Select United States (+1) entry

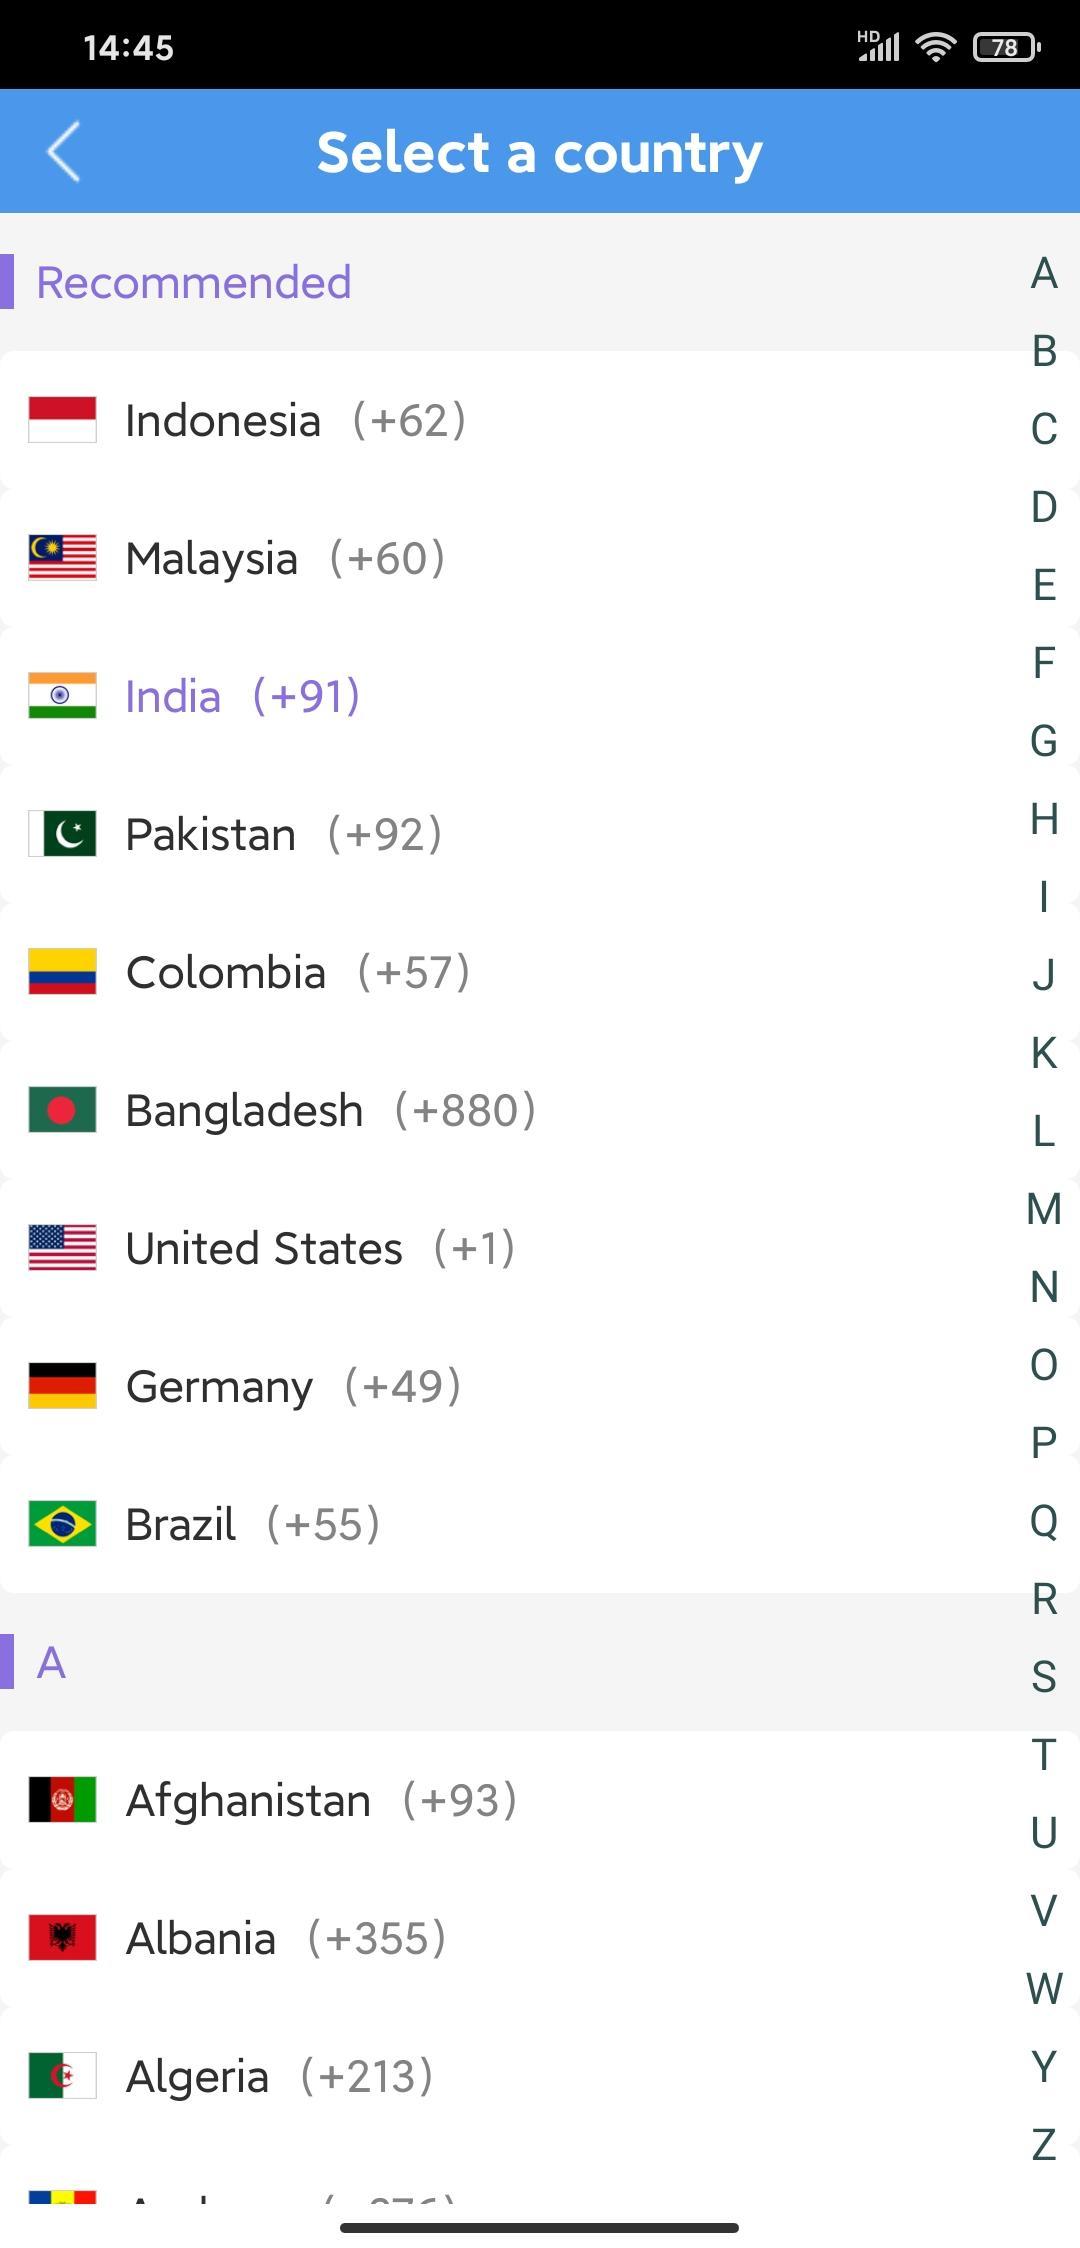(500, 1248)
